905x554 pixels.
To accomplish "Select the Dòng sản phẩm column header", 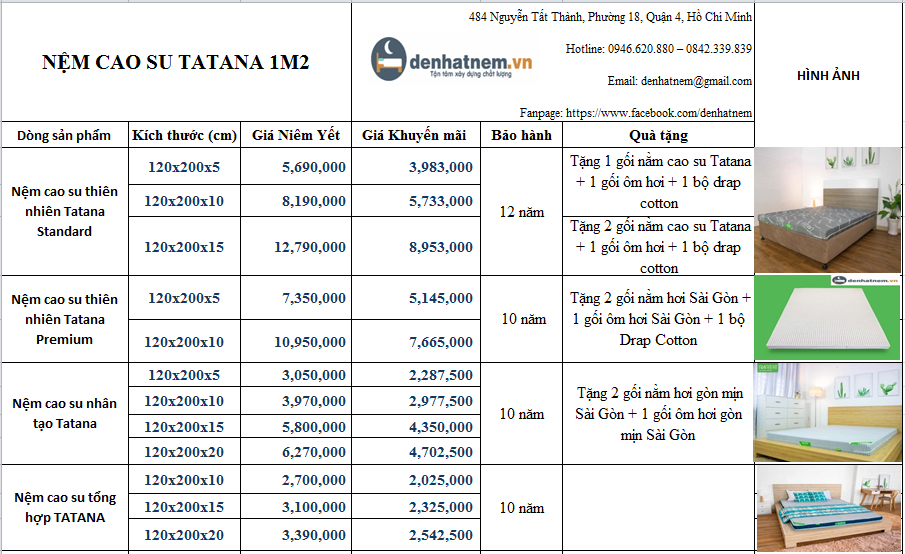I will coord(64,135).
